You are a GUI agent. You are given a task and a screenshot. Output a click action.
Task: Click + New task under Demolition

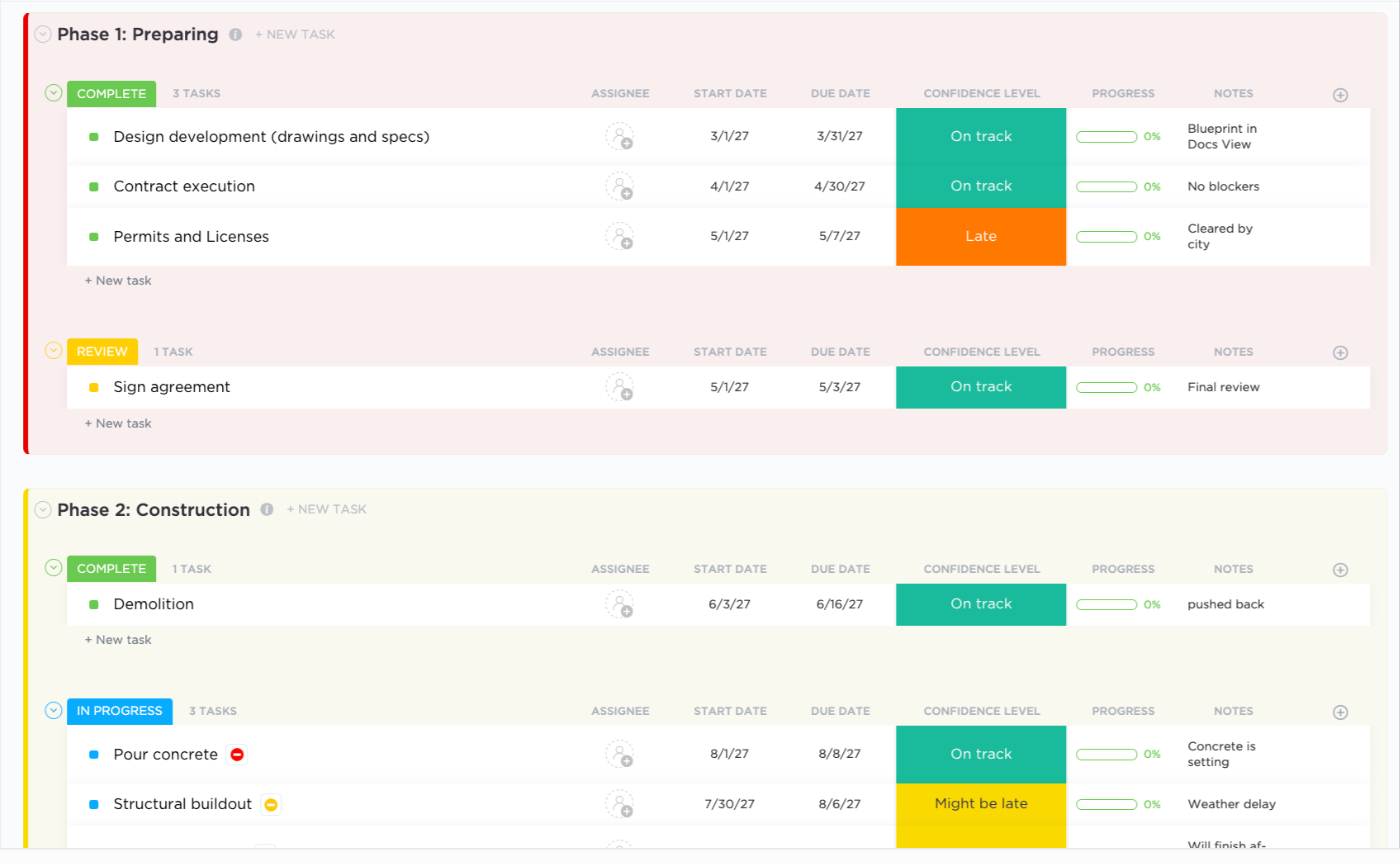pos(118,638)
